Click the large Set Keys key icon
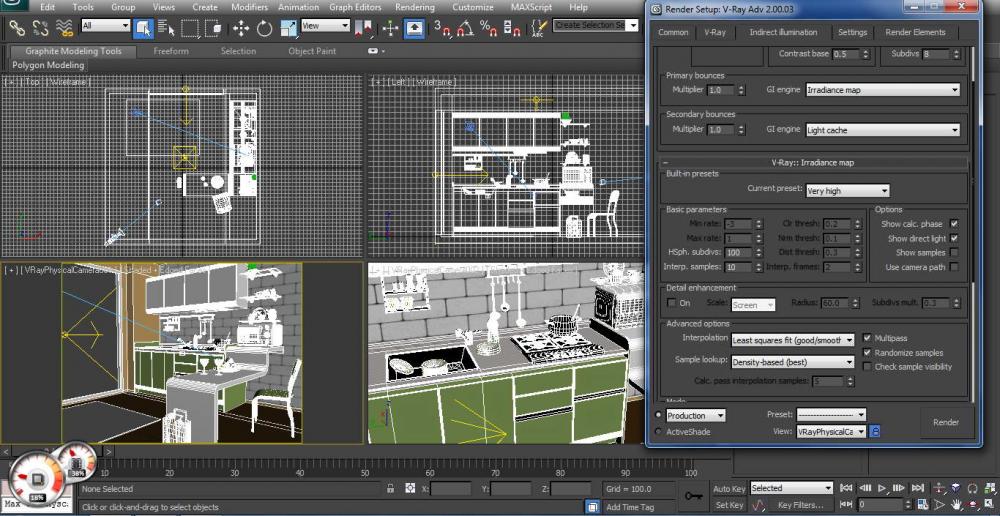 click(693, 496)
